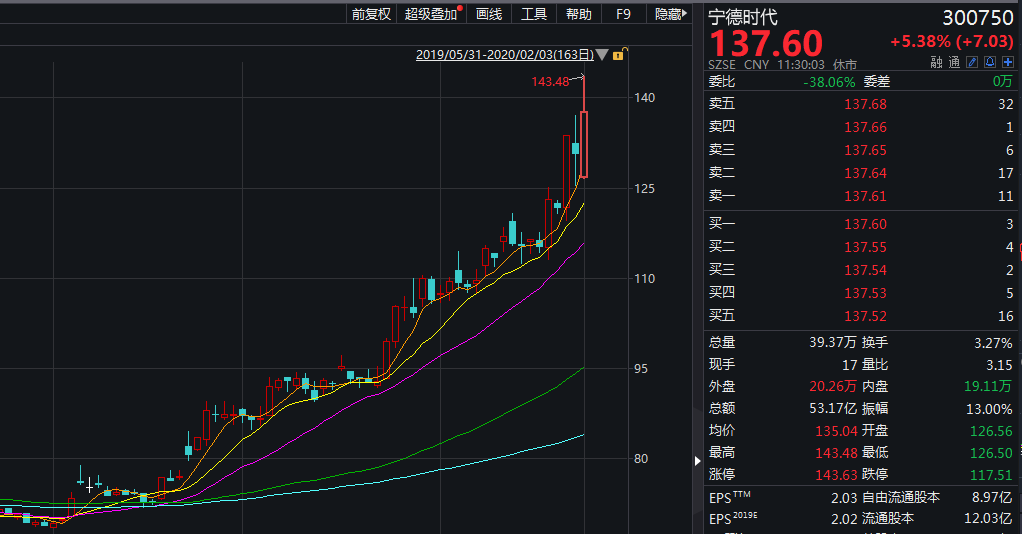The height and width of the screenshot is (534, 1022).
Task: Click the 自由流通股本 value 8.97亿
Action: pos(992,497)
